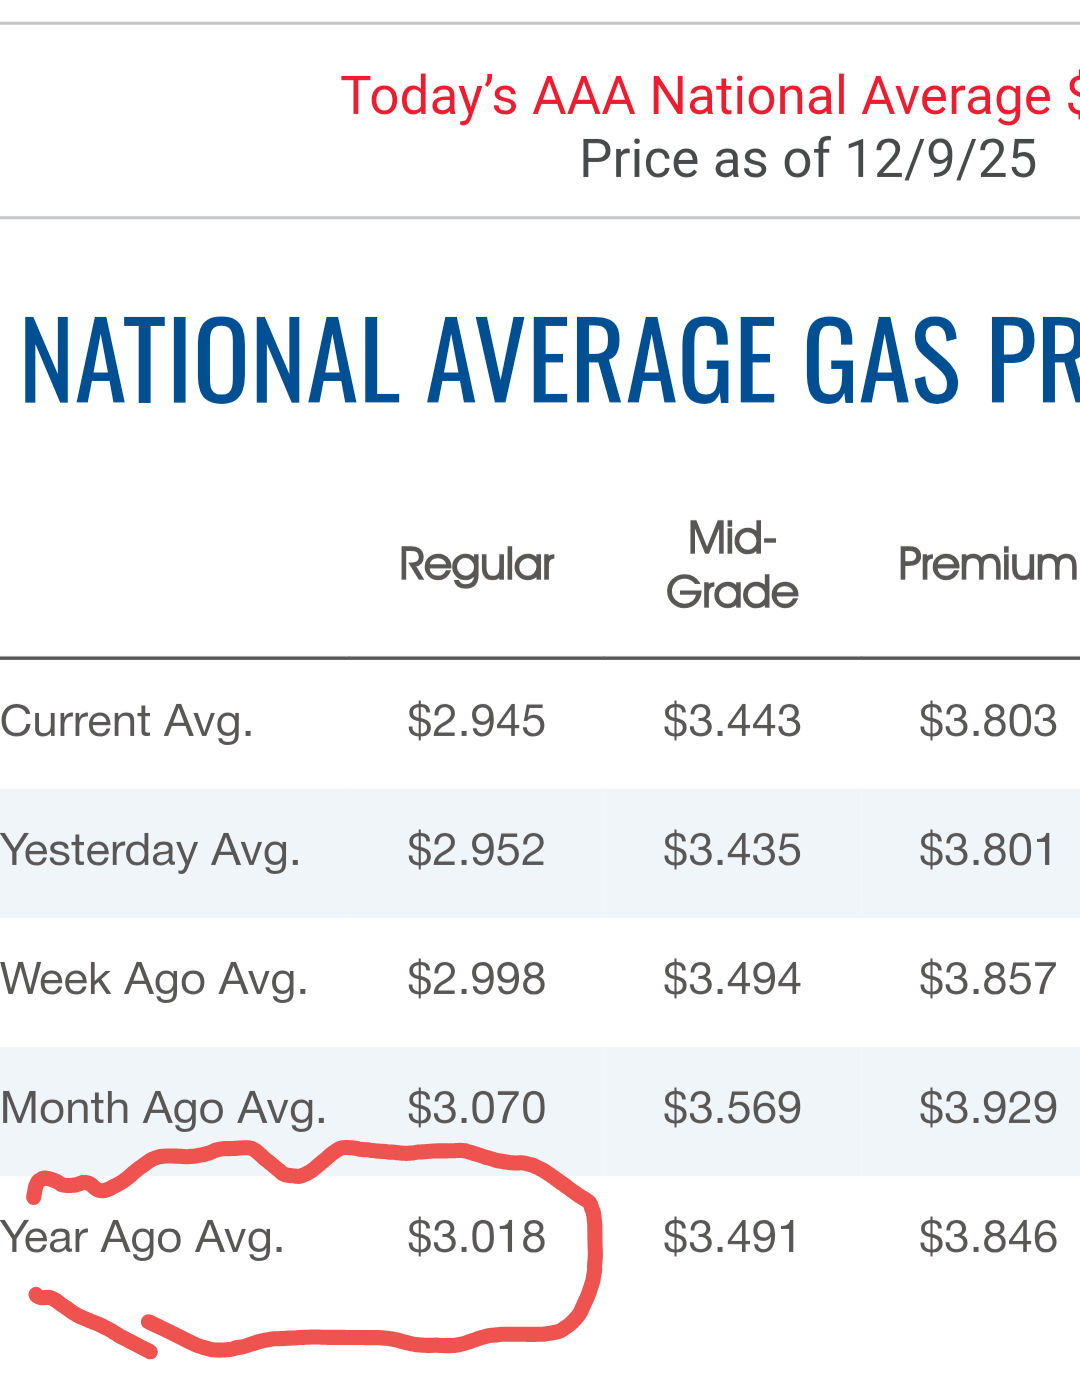The image size is (1080, 1380).
Task: Click the "Yesterday Avg." row label
Action: [151, 851]
